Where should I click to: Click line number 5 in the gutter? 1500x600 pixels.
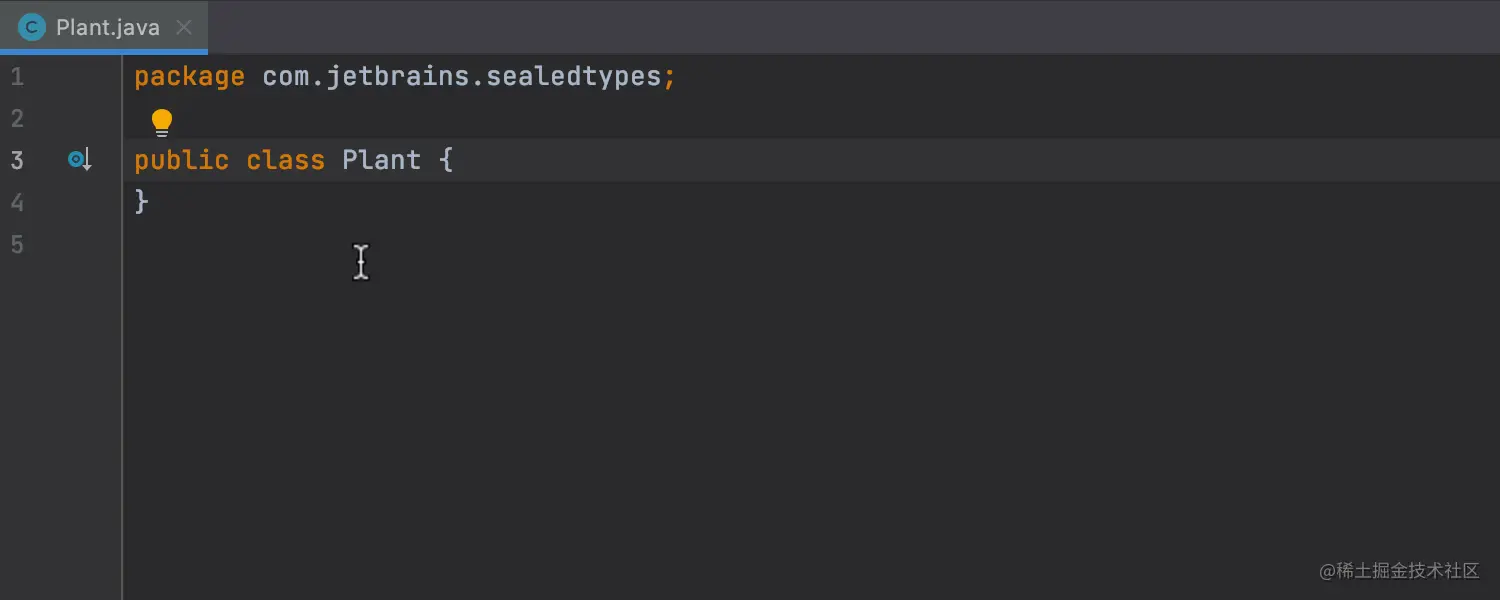tap(17, 244)
